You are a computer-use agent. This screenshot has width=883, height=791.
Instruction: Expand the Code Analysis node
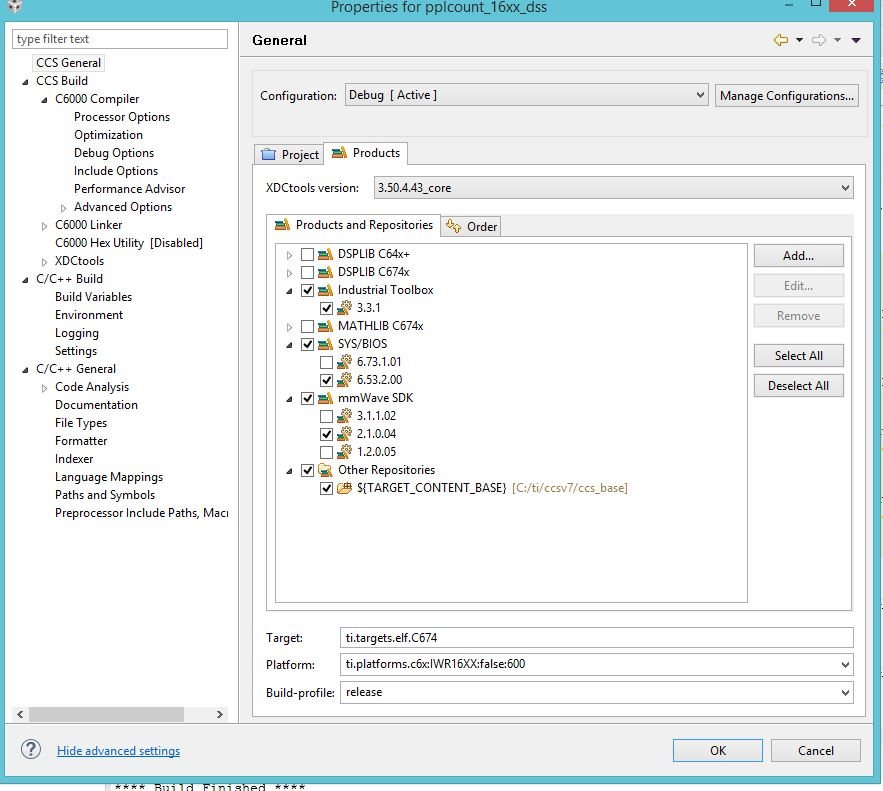[x=44, y=388]
